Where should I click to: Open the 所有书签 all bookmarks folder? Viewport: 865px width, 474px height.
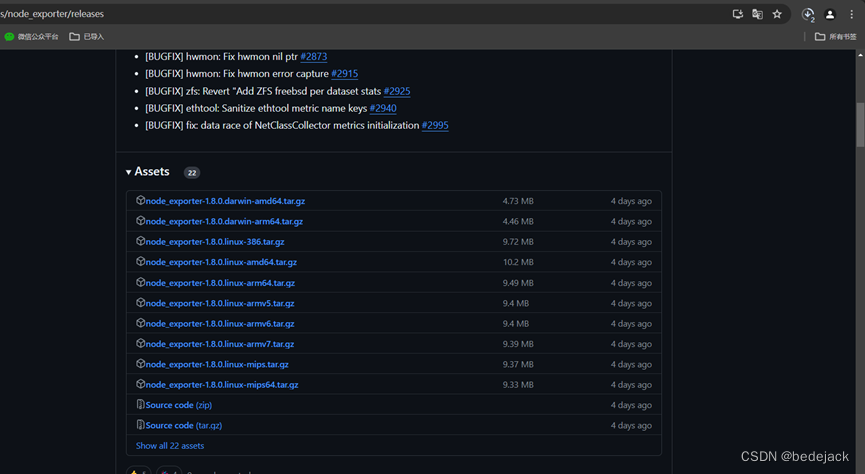[x=835, y=37]
